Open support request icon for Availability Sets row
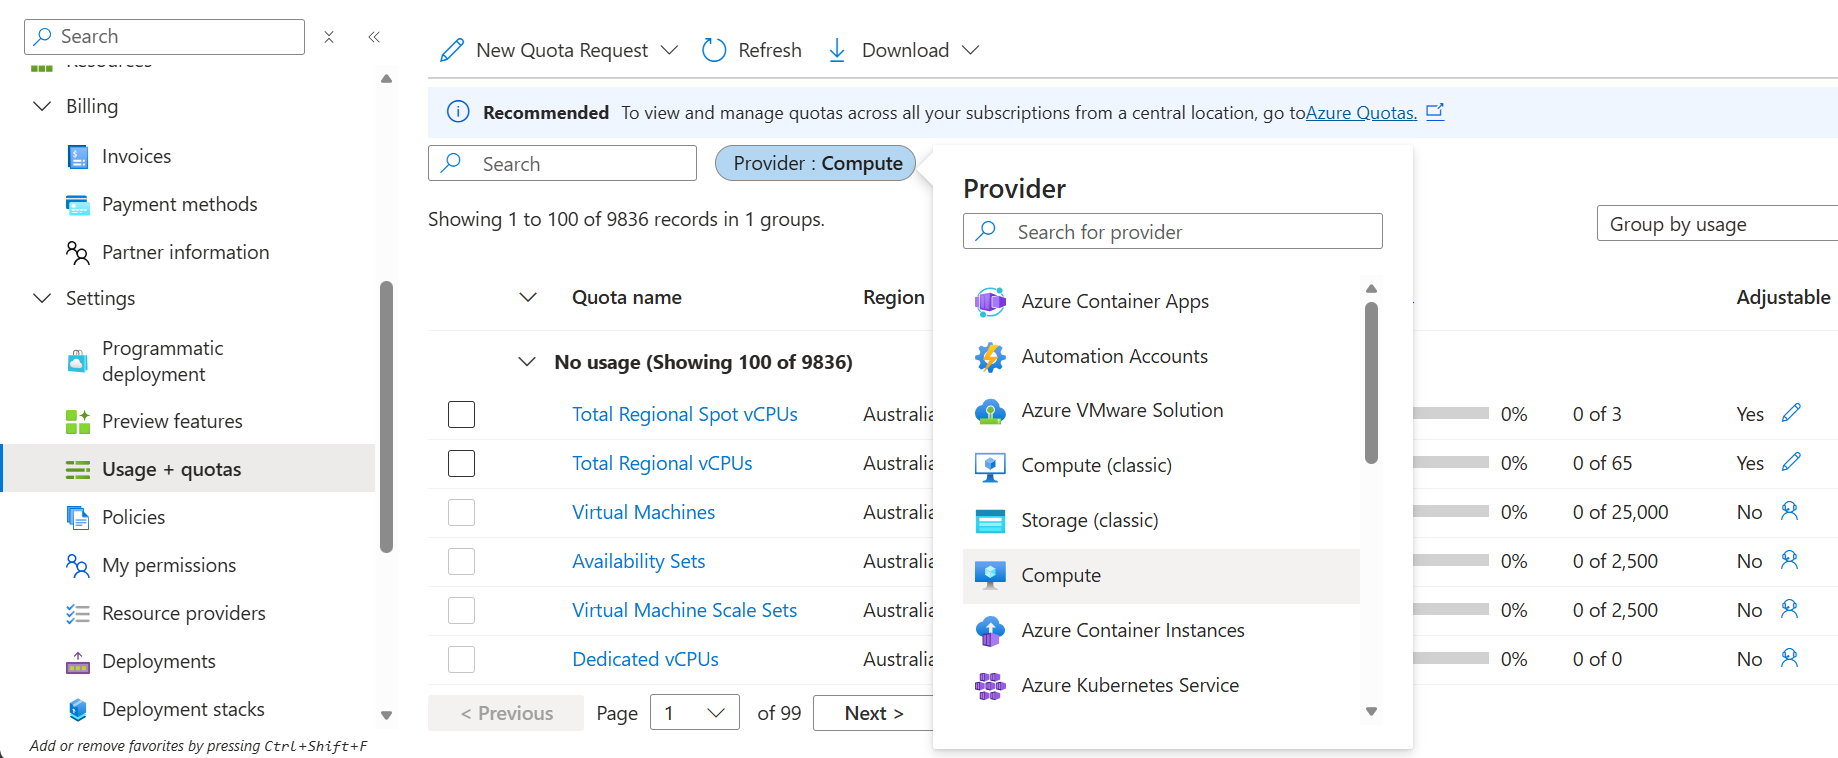1838x758 pixels. pos(1790,560)
